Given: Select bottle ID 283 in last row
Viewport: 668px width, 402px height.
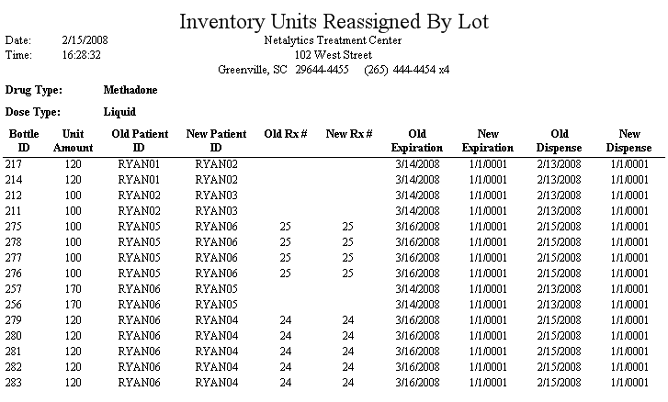Looking at the screenshot, I should (x=13, y=382).
